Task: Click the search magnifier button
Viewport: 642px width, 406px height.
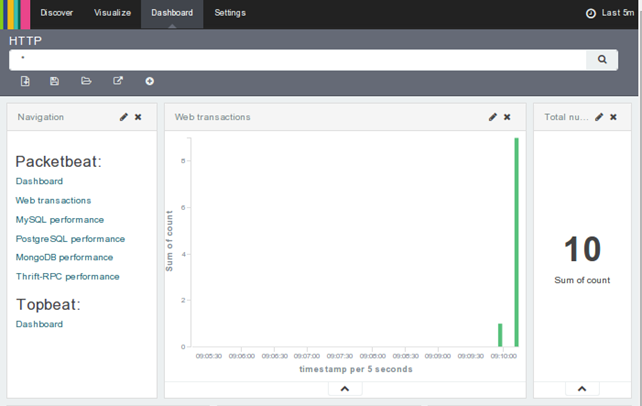Action: (602, 60)
